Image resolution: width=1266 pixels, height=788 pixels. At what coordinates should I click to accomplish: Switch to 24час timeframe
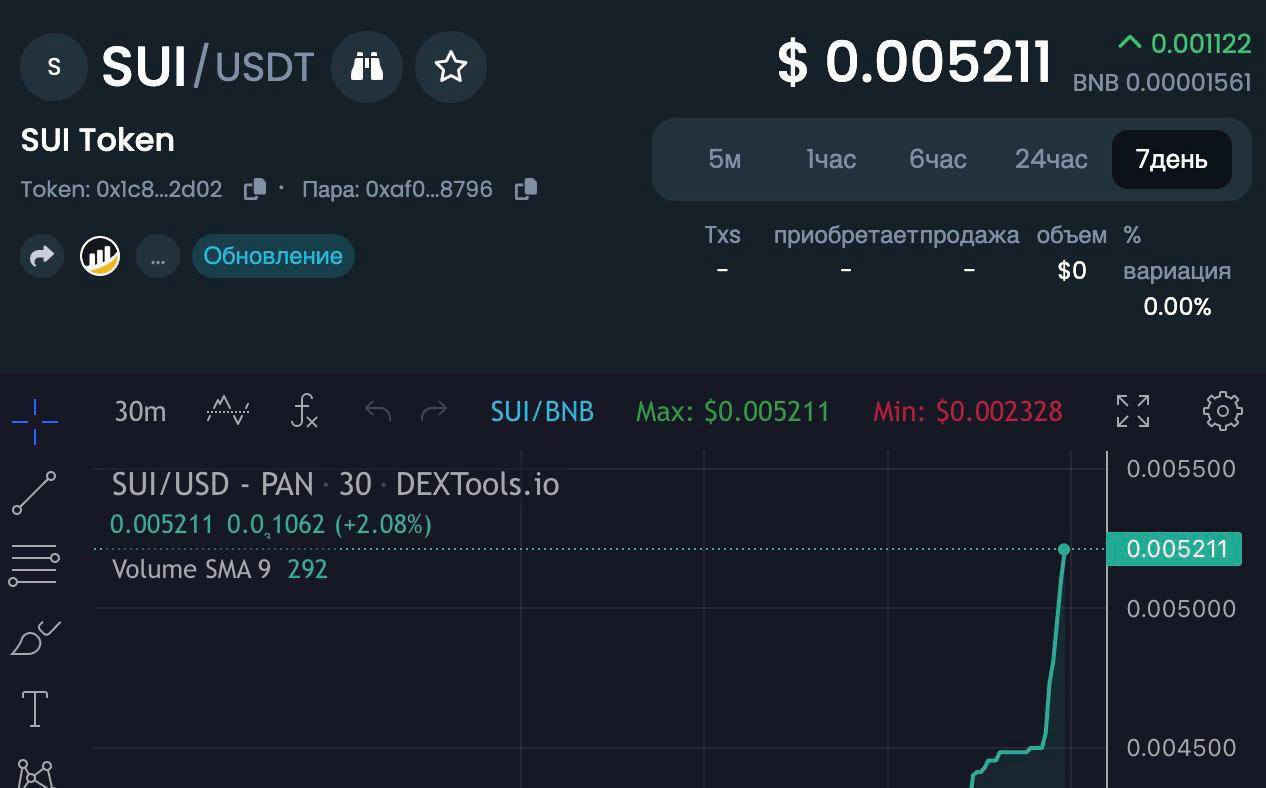(x=1051, y=160)
